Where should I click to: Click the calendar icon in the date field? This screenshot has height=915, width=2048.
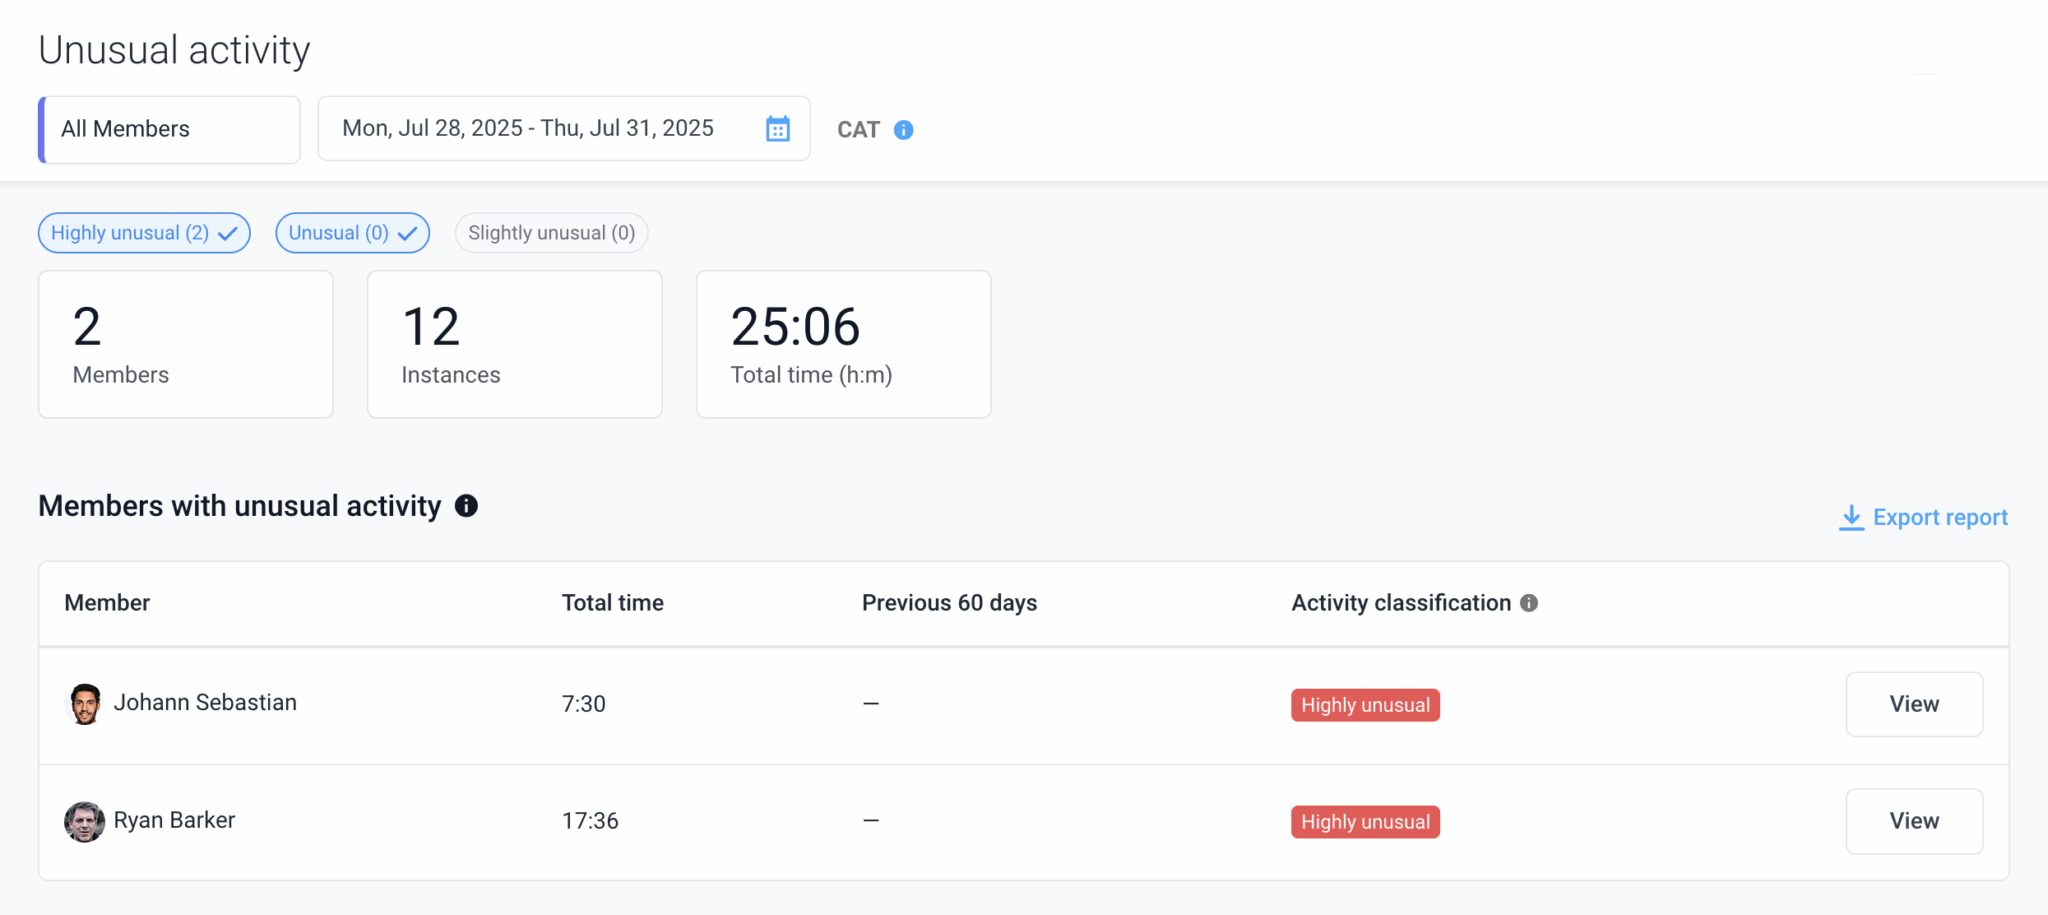click(777, 128)
